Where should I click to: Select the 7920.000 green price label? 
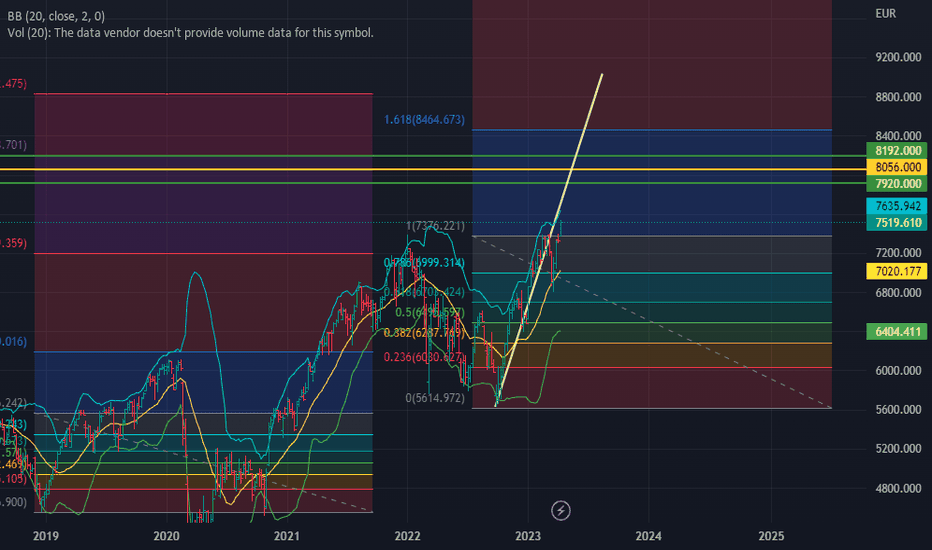click(897, 184)
